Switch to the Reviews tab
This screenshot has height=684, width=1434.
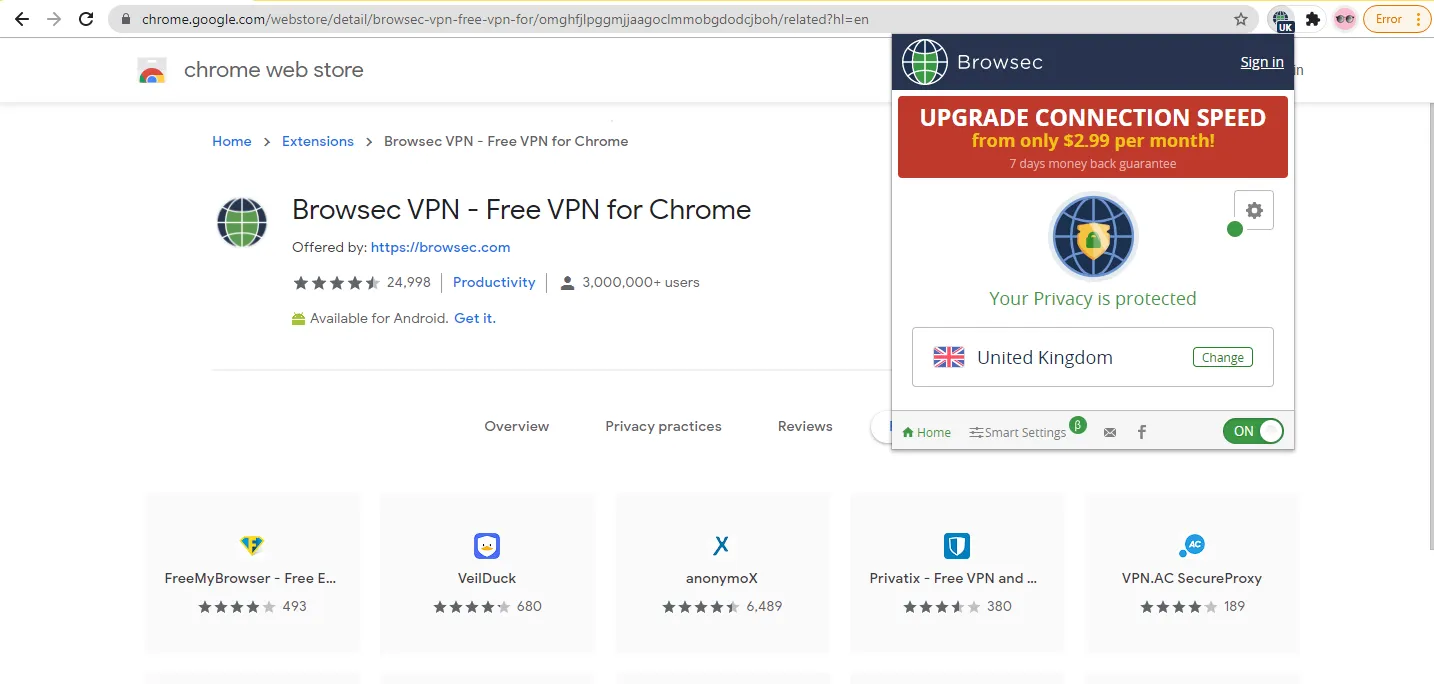coord(805,426)
